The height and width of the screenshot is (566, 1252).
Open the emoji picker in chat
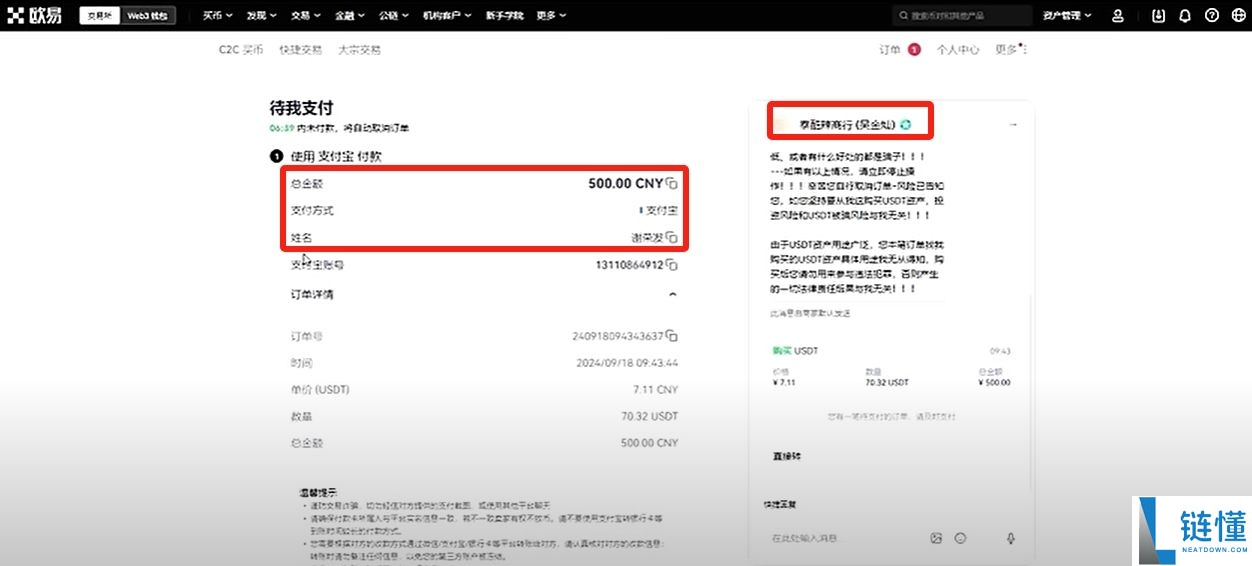coord(960,538)
